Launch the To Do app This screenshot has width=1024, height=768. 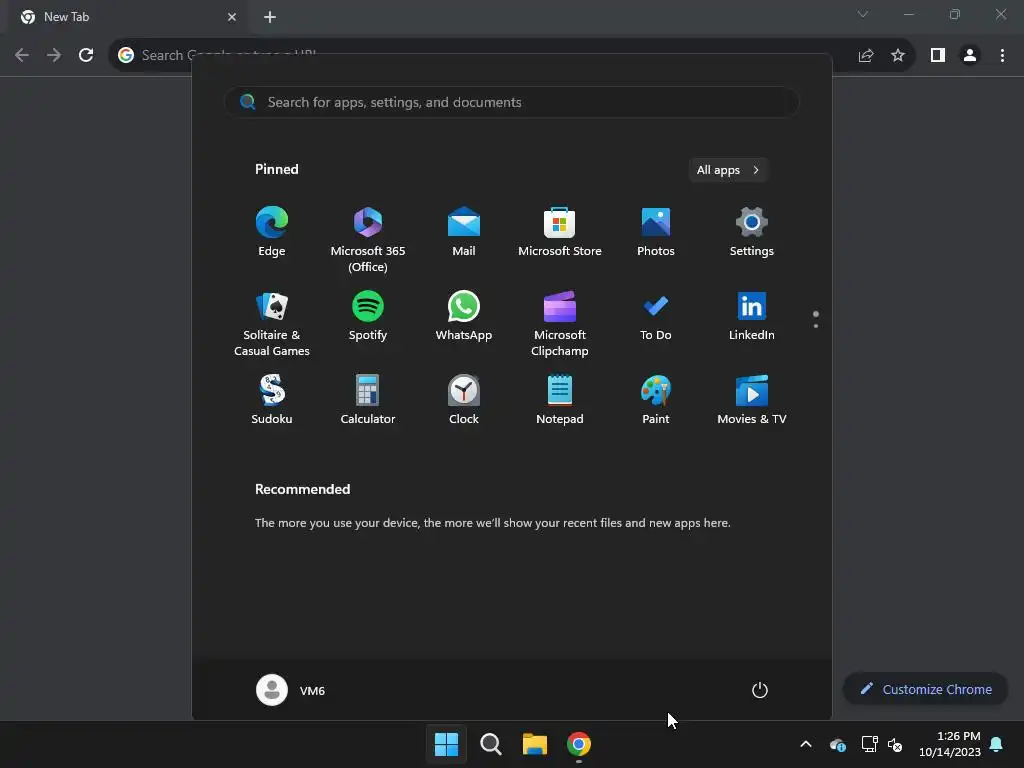(656, 316)
